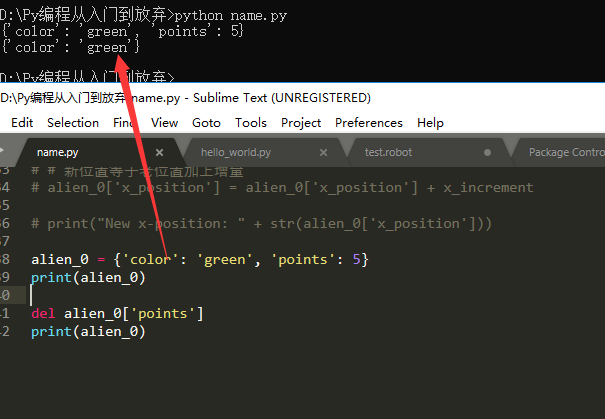Image resolution: width=605 pixels, height=419 pixels.
Task: Click the 'python name.py' command in terminal
Action: (231, 16)
